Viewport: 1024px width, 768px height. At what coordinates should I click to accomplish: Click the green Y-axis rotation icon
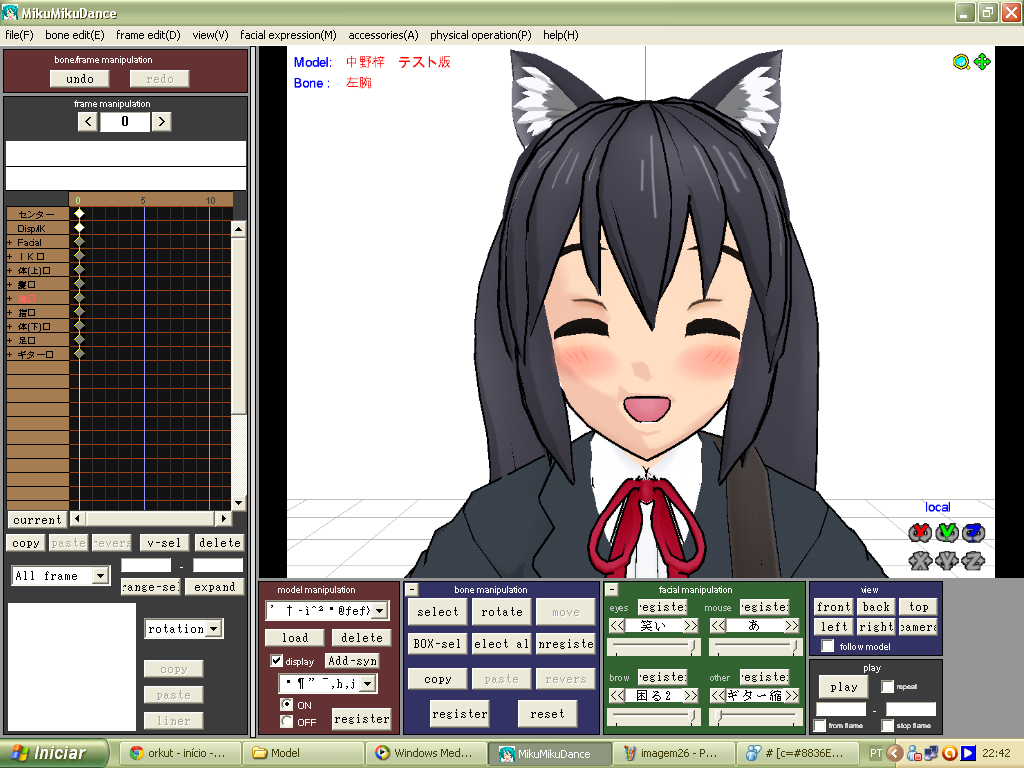[x=947, y=533]
